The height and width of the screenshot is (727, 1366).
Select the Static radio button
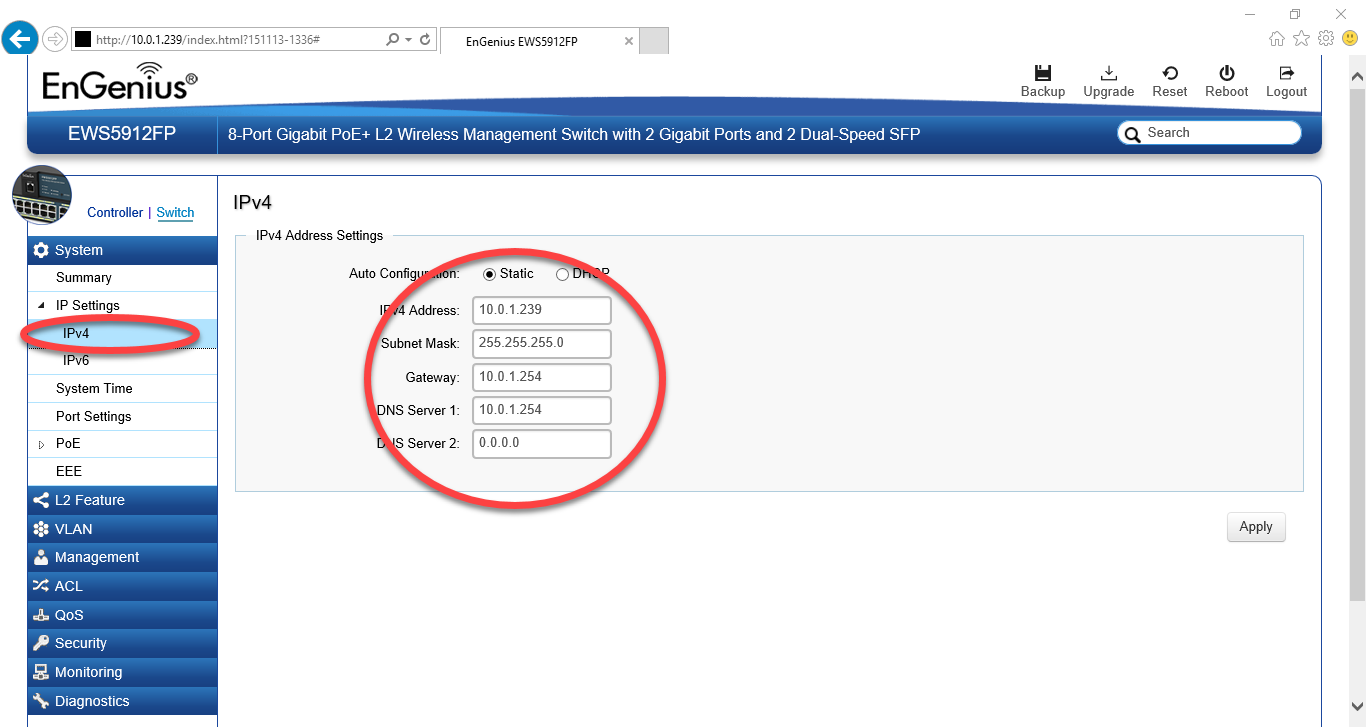tap(490, 274)
